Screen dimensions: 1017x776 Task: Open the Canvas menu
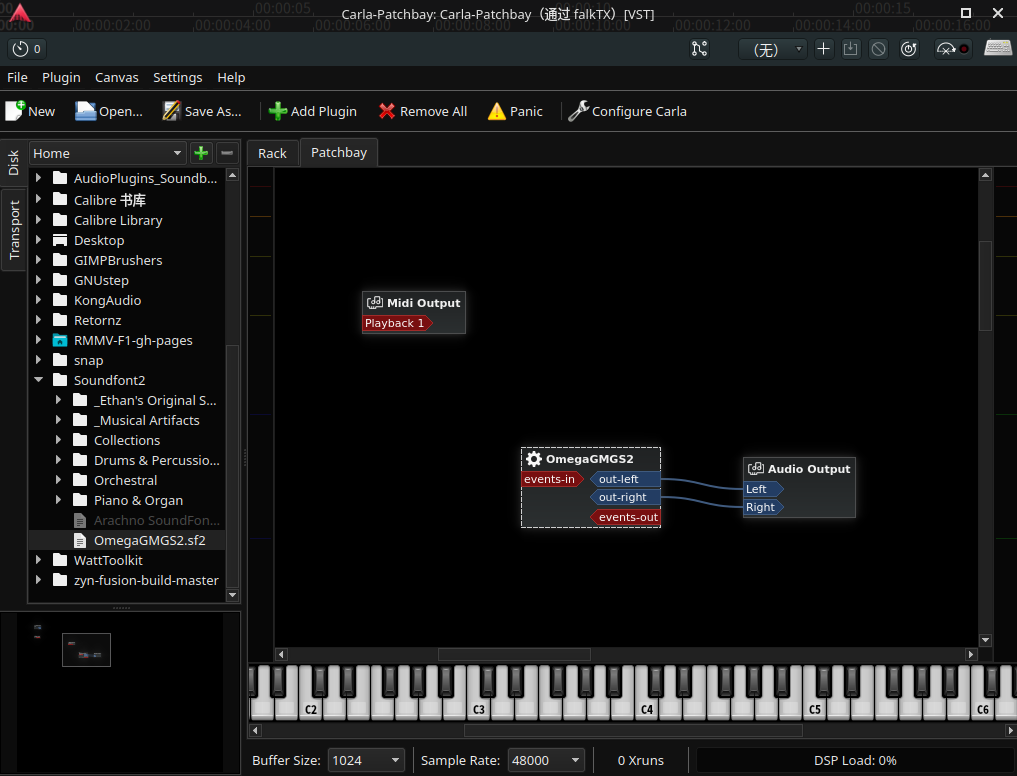click(117, 77)
